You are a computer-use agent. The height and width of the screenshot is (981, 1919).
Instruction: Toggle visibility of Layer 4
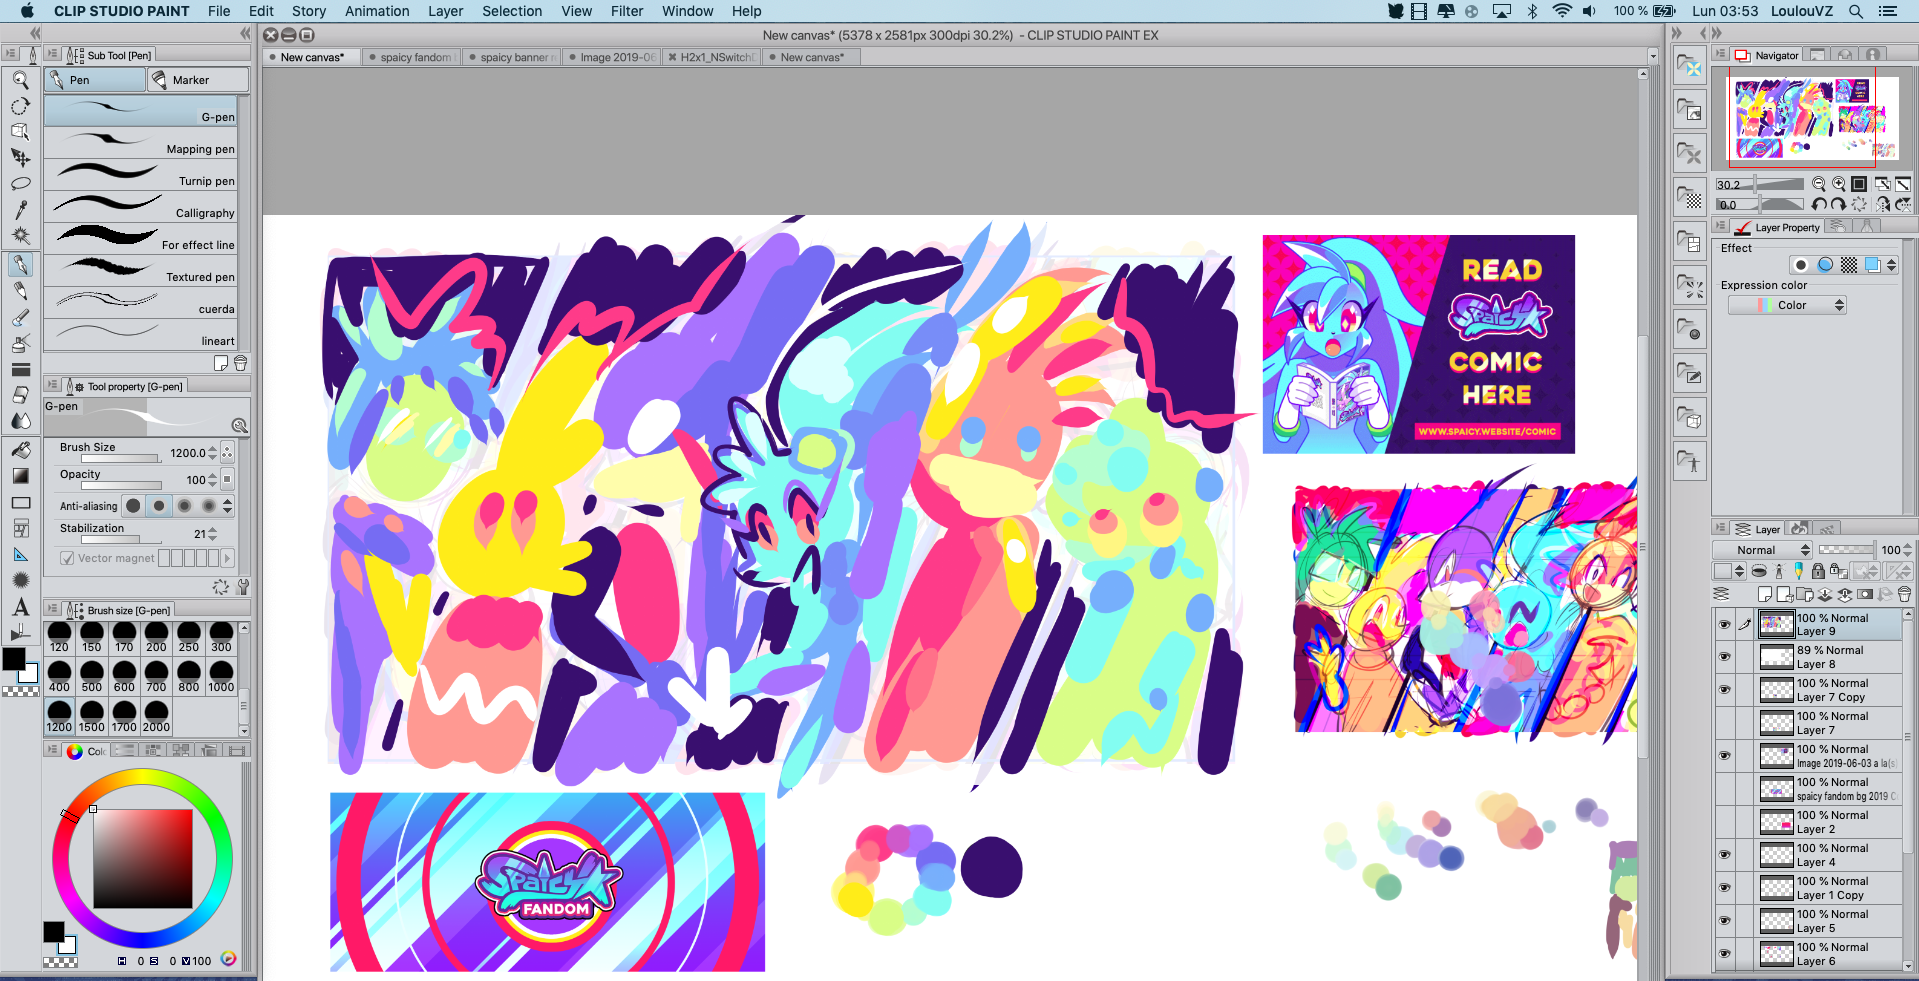click(1724, 855)
